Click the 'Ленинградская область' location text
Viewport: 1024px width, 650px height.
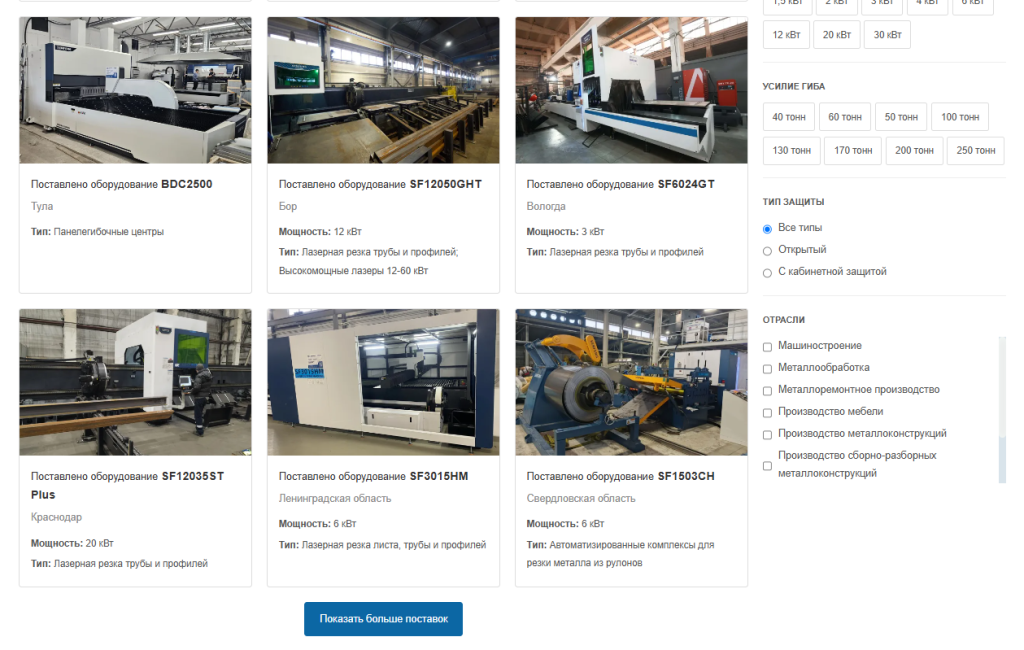click(335, 498)
